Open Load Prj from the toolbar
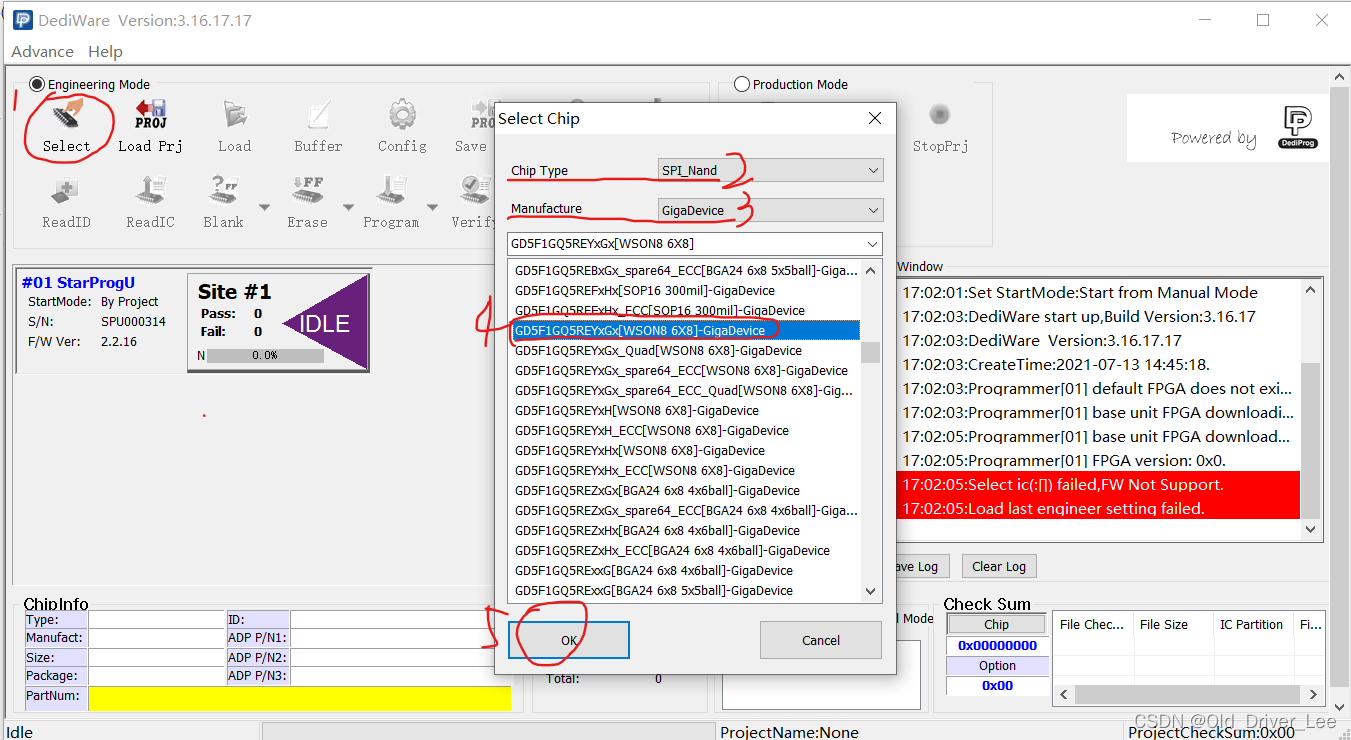The image size is (1351, 740). tap(150, 124)
